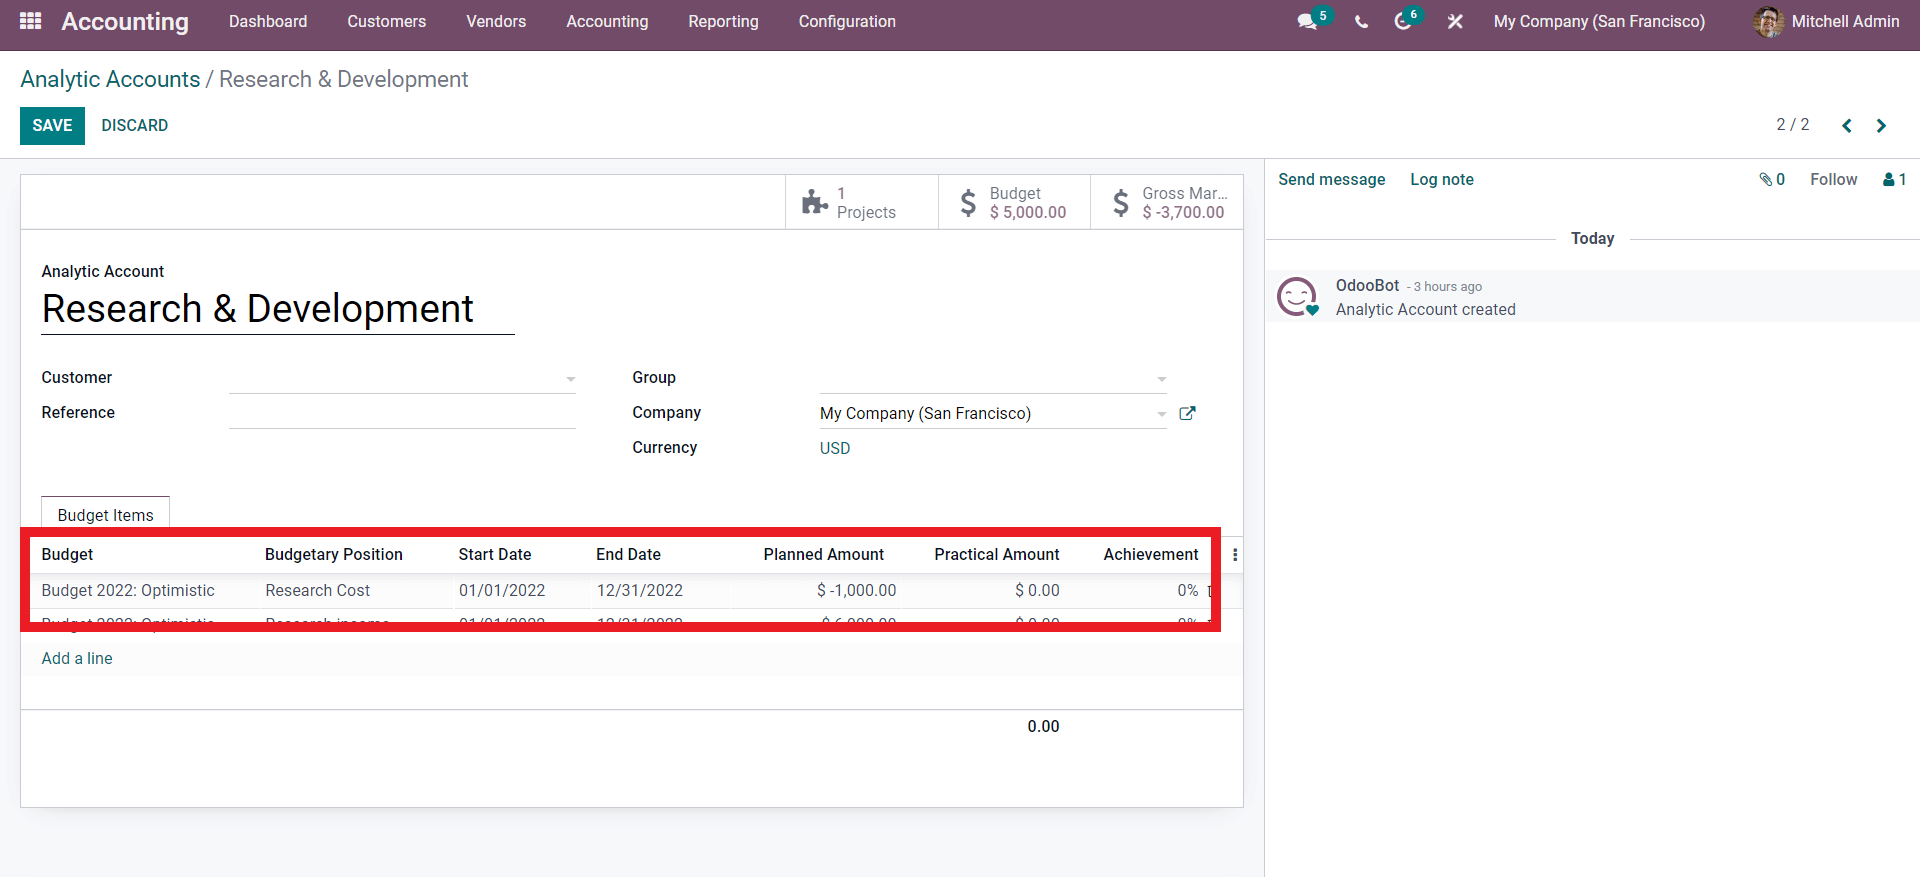Go to next record arrow

pos(1881,125)
